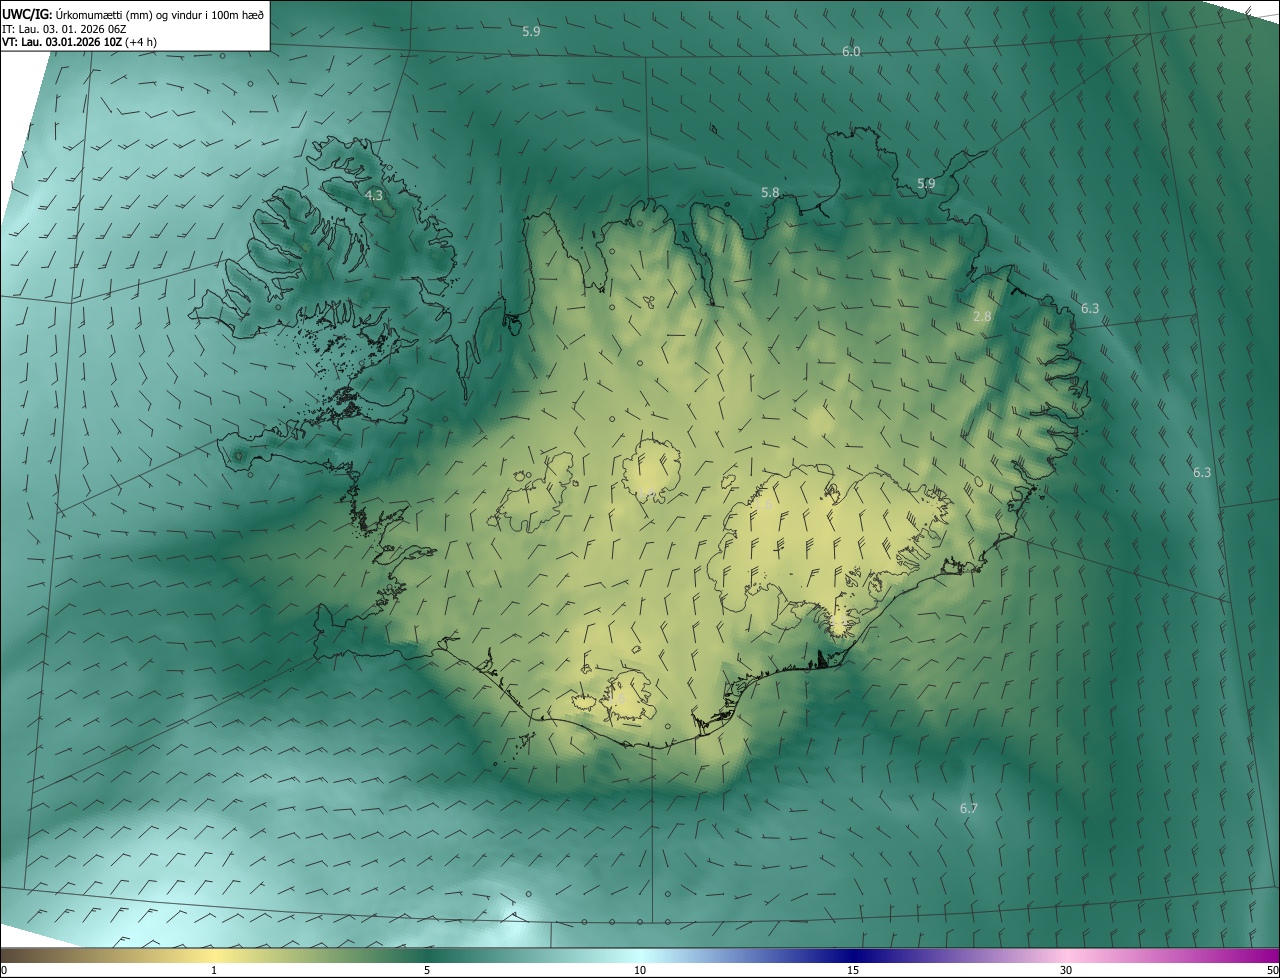Click the color scale tick labeled 15
The height and width of the screenshot is (978, 1280).
(853, 970)
